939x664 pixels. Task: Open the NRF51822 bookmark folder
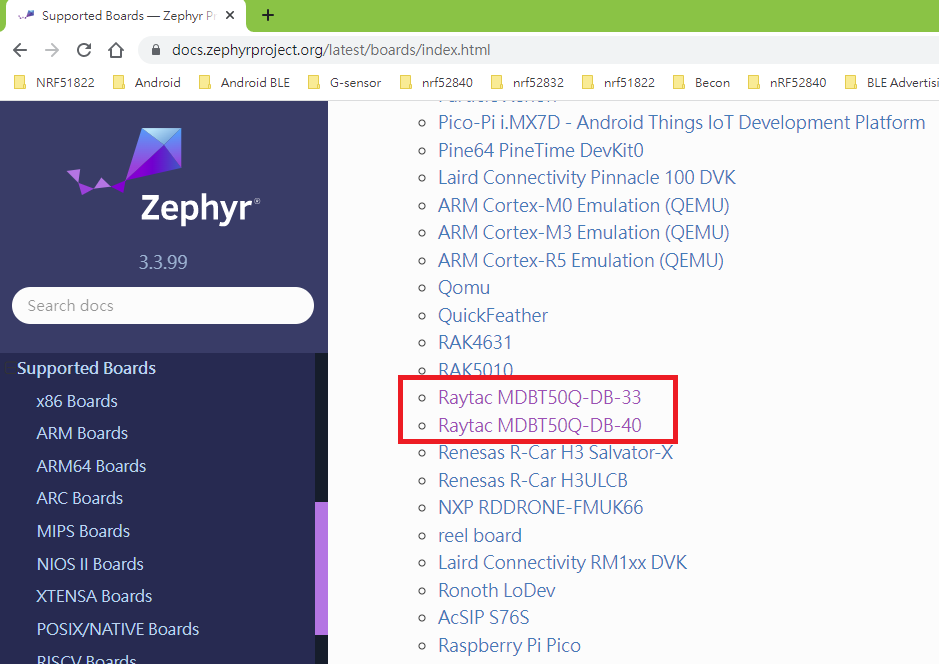coord(55,82)
